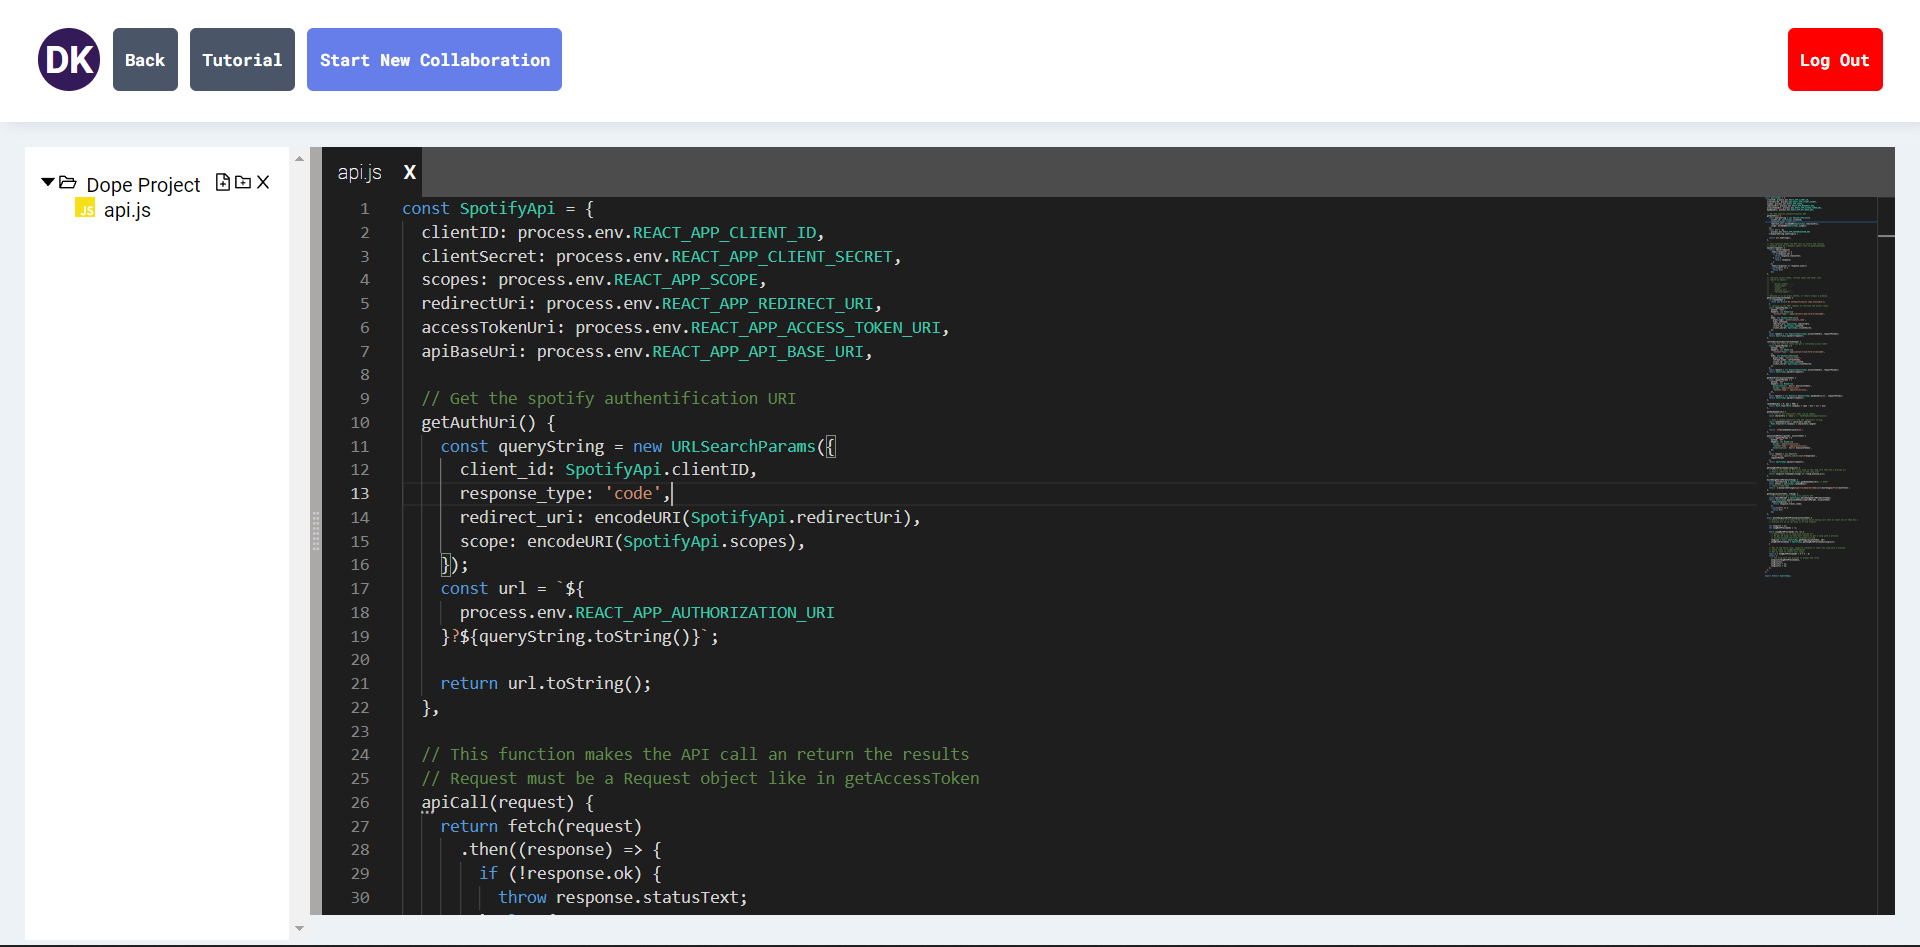Click the apiCall(request) method name
Image resolution: width=1920 pixels, height=947 pixels.
pyautogui.click(x=498, y=803)
